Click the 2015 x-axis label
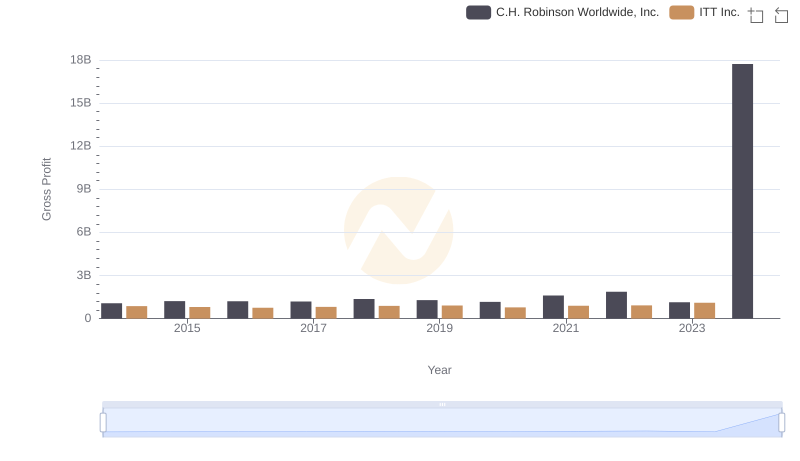This screenshot has height=461, width=800. pyautogui.click(x=187, y=328)
